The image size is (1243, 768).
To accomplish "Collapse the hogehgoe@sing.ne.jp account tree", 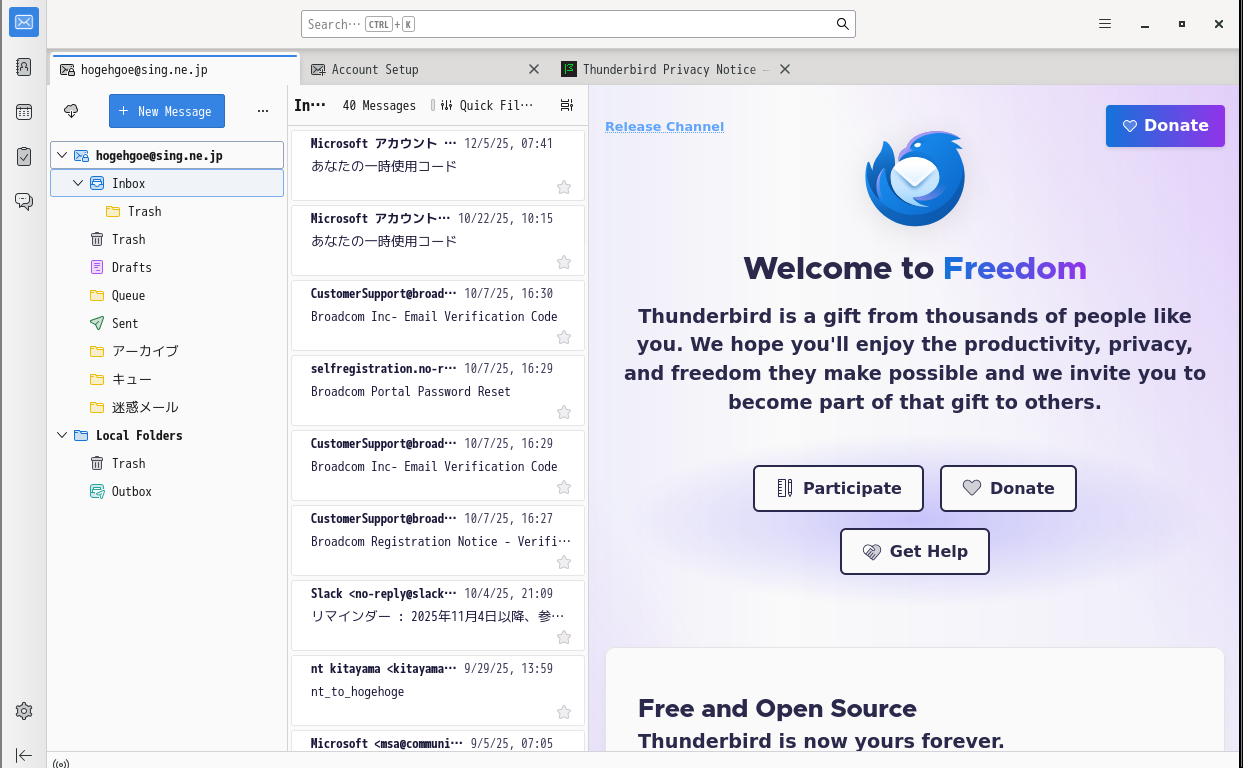I will (62, 155).
